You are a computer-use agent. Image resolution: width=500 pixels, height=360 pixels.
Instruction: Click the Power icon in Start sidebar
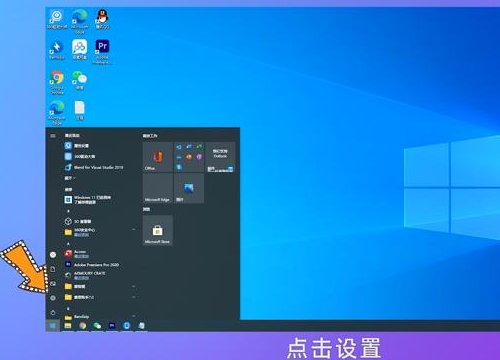[x=53, y=313]
